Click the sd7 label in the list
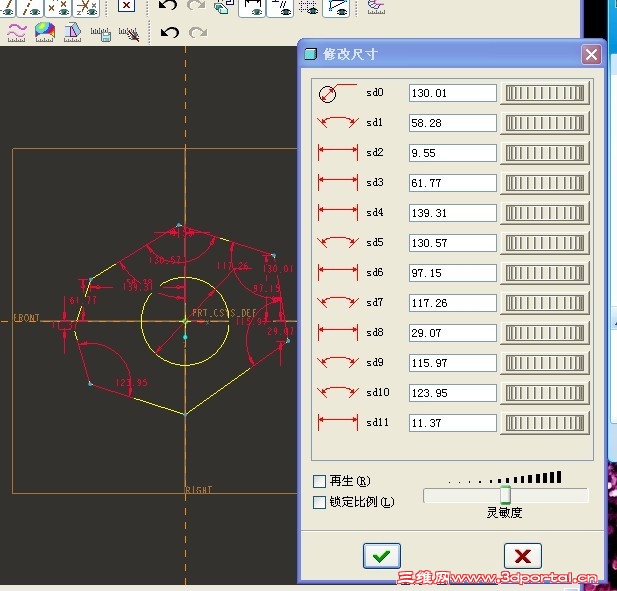 tap(374, 303)
